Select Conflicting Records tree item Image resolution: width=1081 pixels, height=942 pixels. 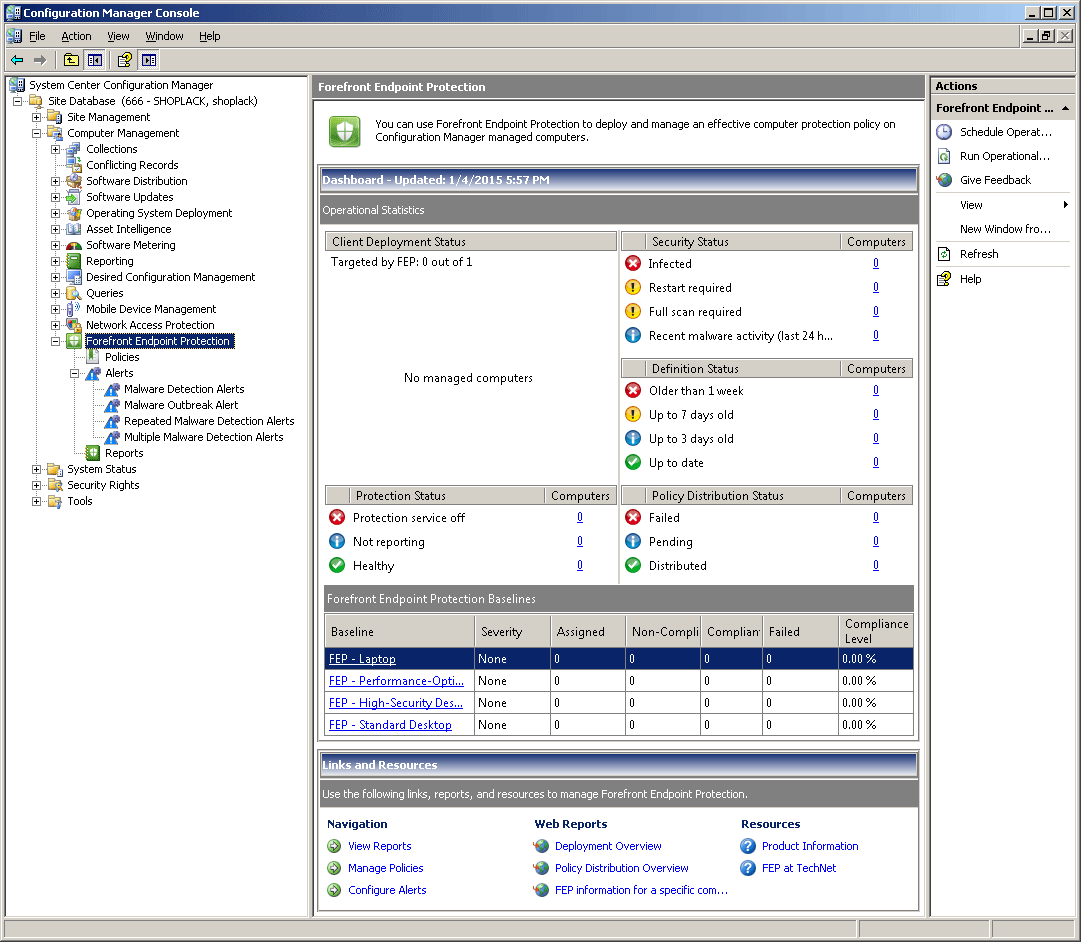(132, 166)
